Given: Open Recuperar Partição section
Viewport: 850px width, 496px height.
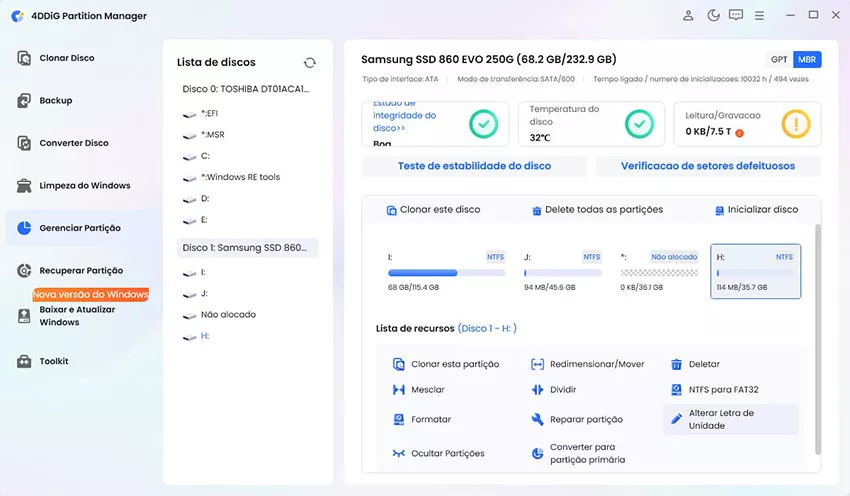Looking at the screenshot, I should pyautogui.click(x=70, y=270).
